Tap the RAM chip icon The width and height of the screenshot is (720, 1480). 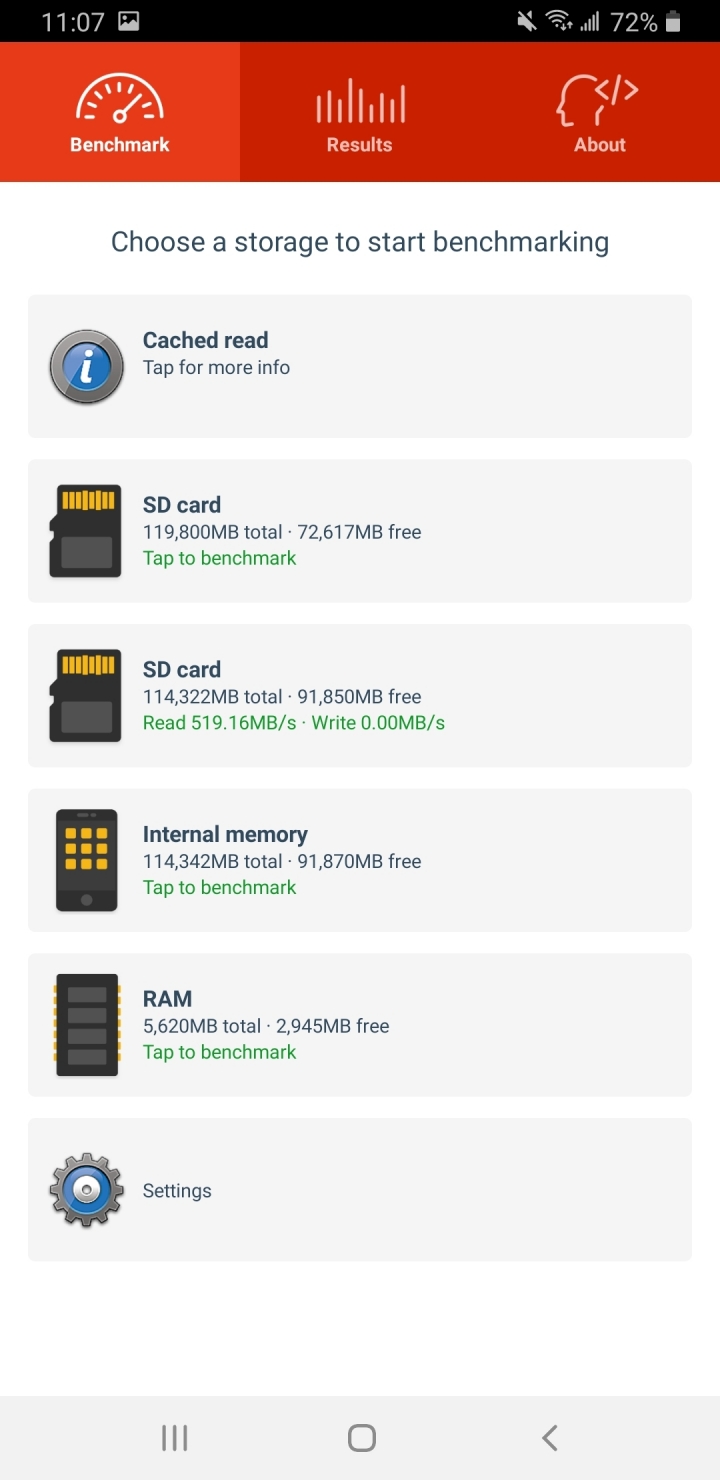(x=86, y=1025)
